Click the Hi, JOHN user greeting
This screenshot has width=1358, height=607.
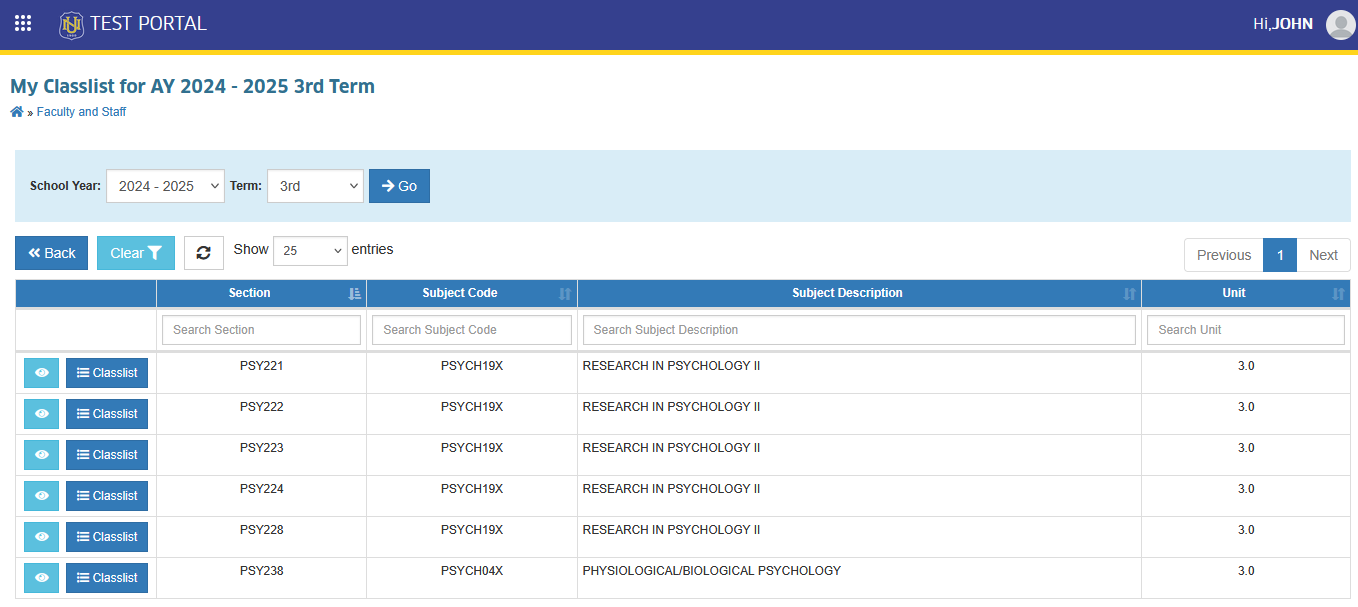click(1283, 24)
